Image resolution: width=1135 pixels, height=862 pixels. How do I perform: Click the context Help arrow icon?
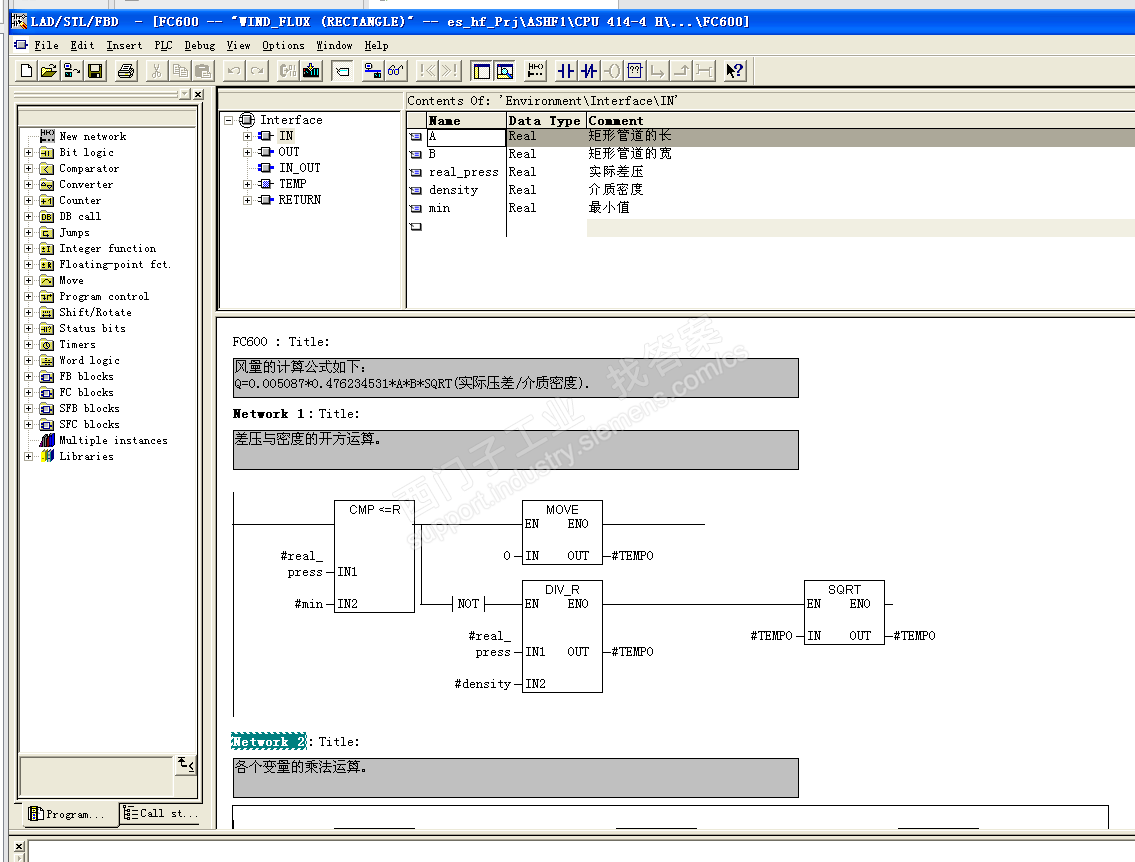tap(734, 71)
